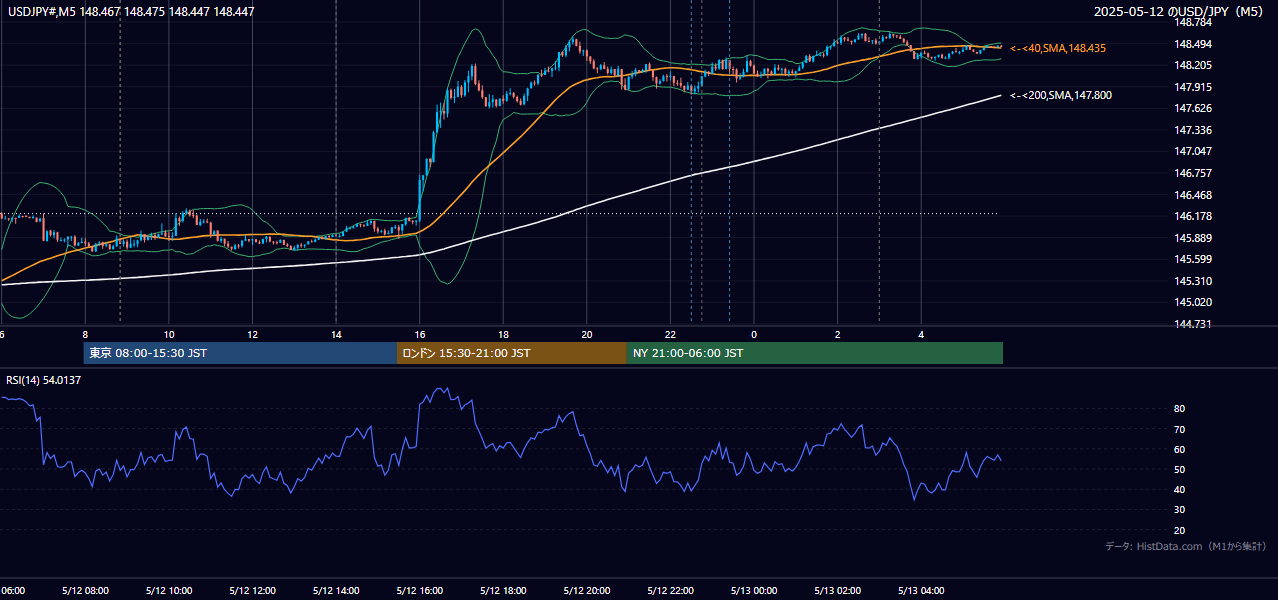Viewport: 1278px width, 600px height.
Task: Click price axis value 147.047
Action: pos(1193,151)
